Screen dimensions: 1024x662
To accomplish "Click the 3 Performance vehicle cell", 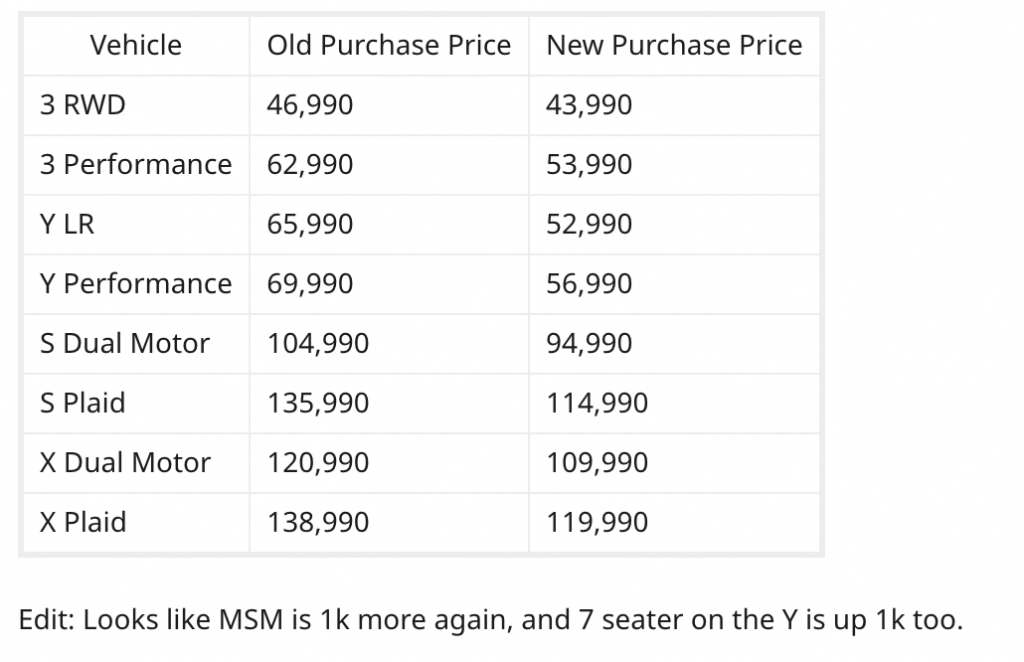I will pyautogui.click(x=136, y=165).
